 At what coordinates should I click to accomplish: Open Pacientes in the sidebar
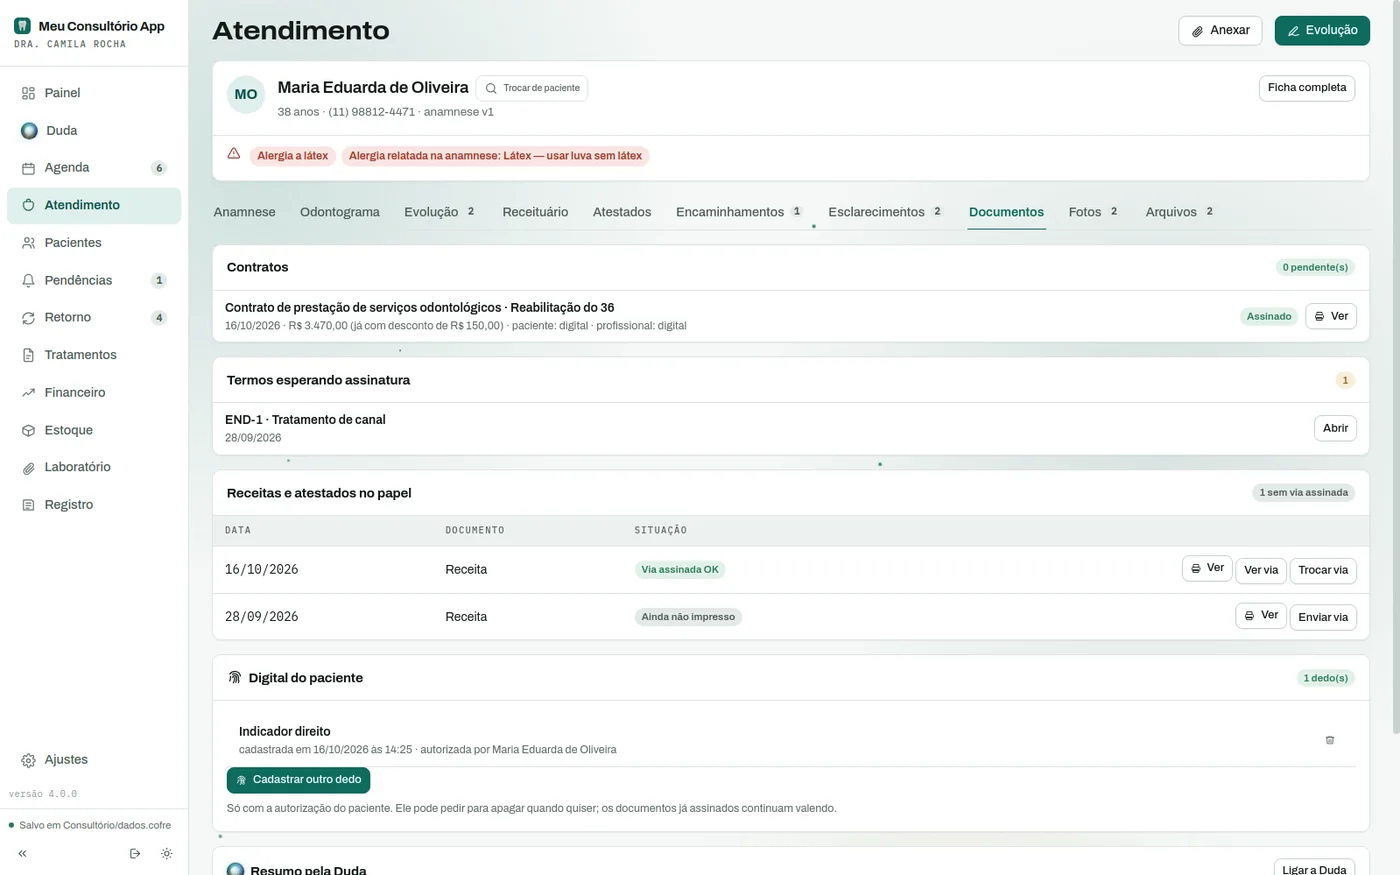(94, 243)
